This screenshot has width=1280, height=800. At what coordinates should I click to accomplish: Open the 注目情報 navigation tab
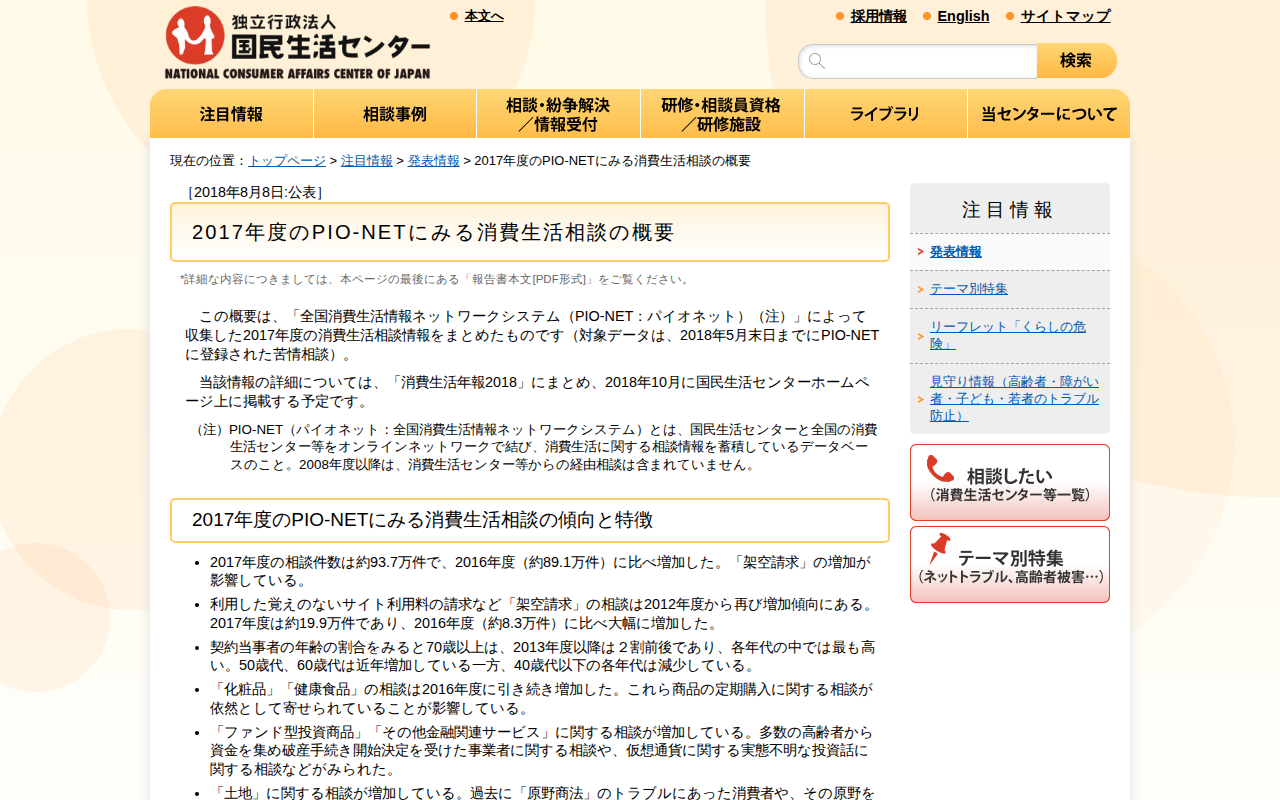pyautogui.click(x=232, y=114)
